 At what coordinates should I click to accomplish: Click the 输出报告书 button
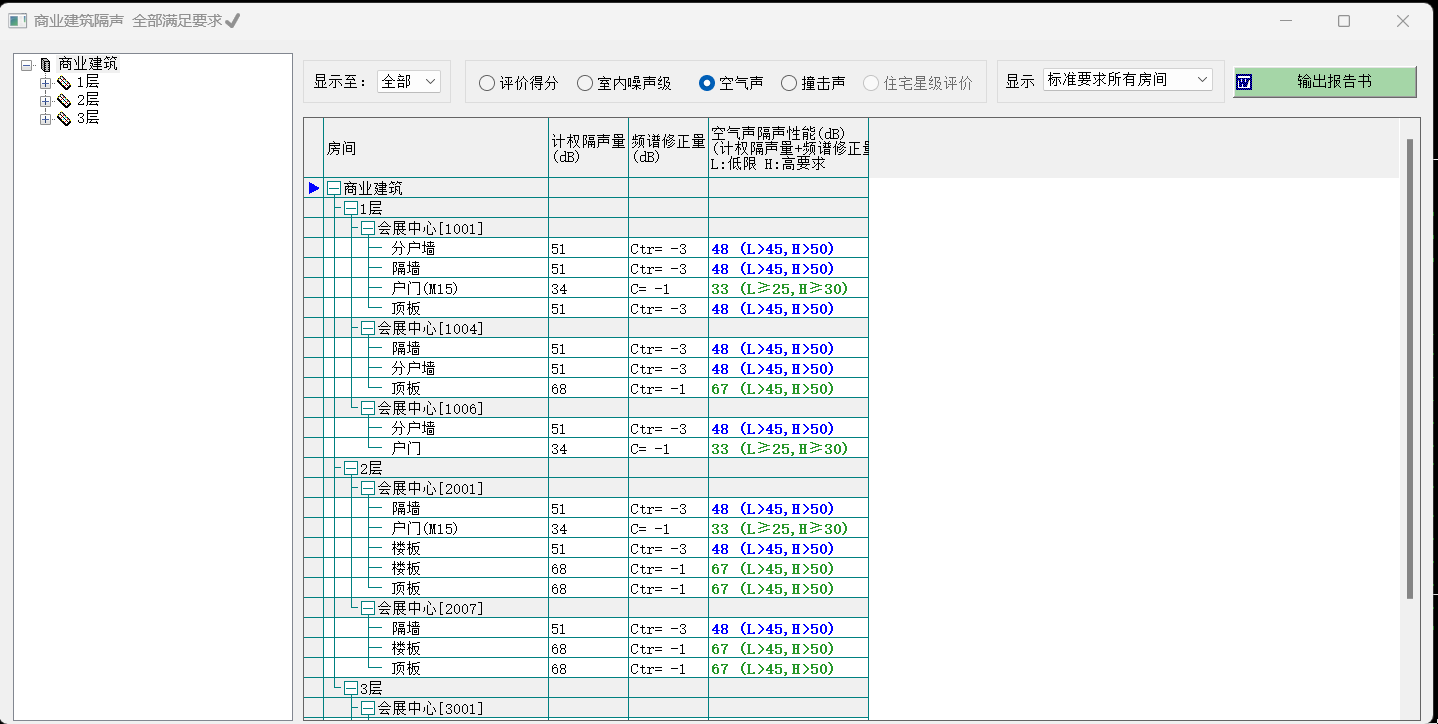1324,82
